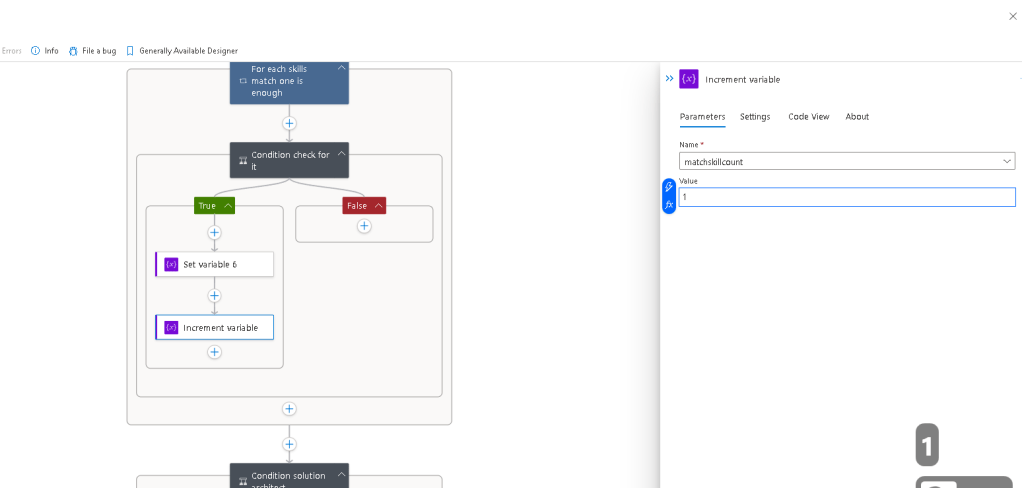Click File a bug in toolbar
This screenshot has height=488, width=1022.
[x=92, y=51]
